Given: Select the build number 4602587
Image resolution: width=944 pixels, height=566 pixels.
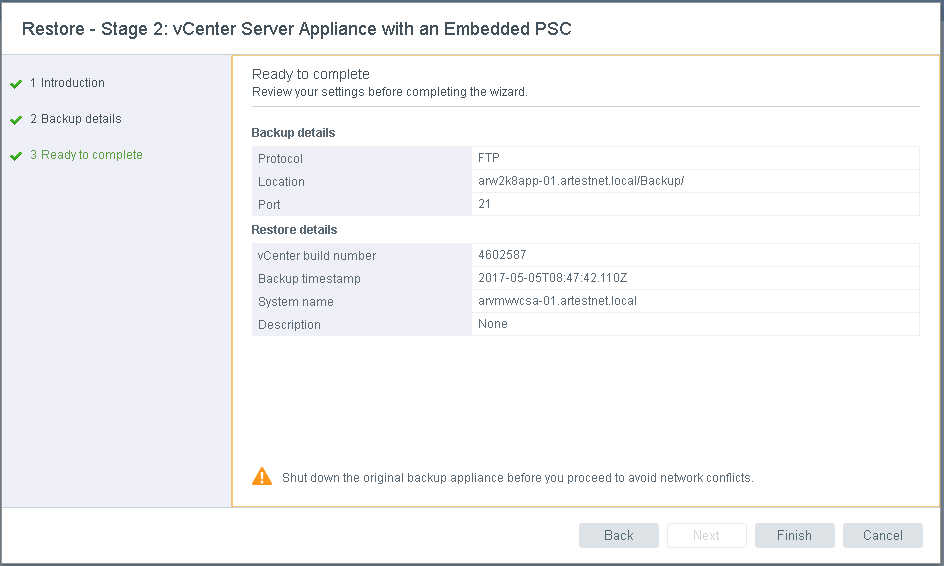Looking at the screenshot, I should [x=502, y=255].
